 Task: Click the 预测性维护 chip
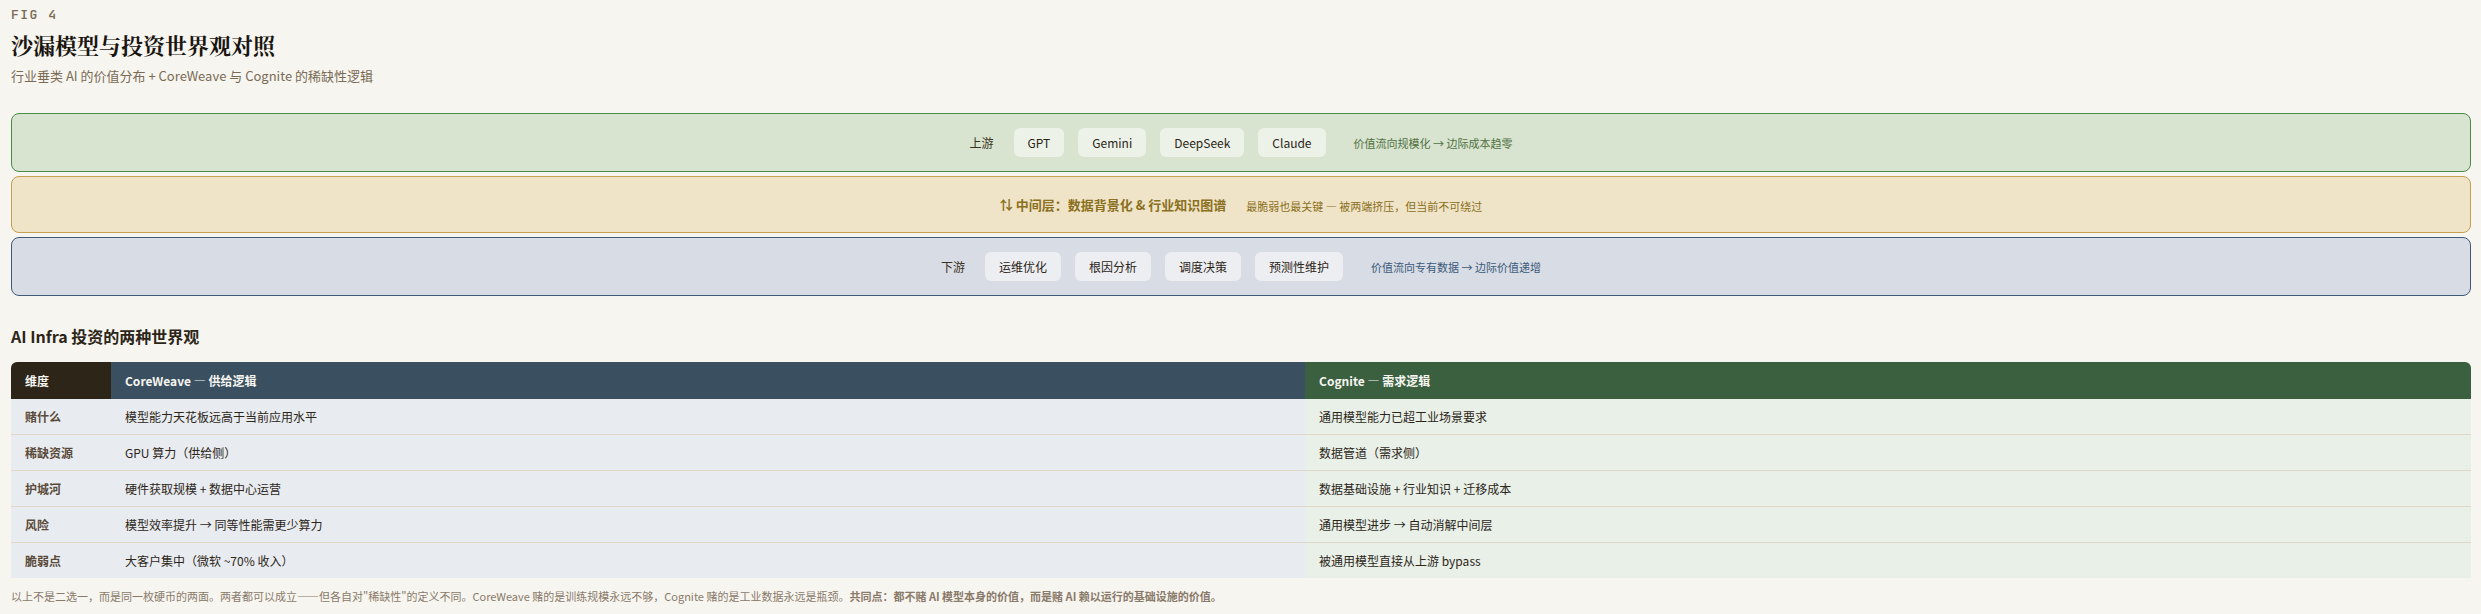tap(1299, 267)
